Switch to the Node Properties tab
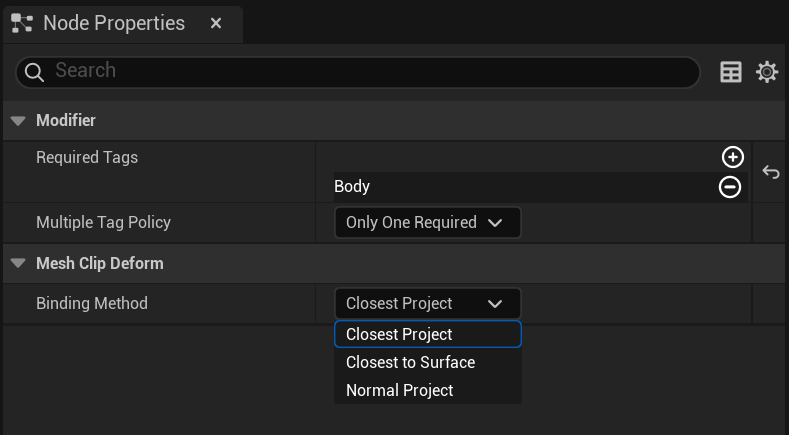 point(114,23)
